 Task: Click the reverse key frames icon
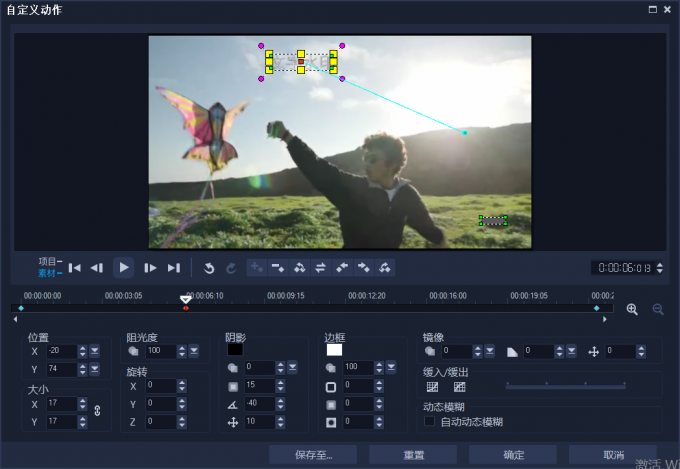pos(299,268)
